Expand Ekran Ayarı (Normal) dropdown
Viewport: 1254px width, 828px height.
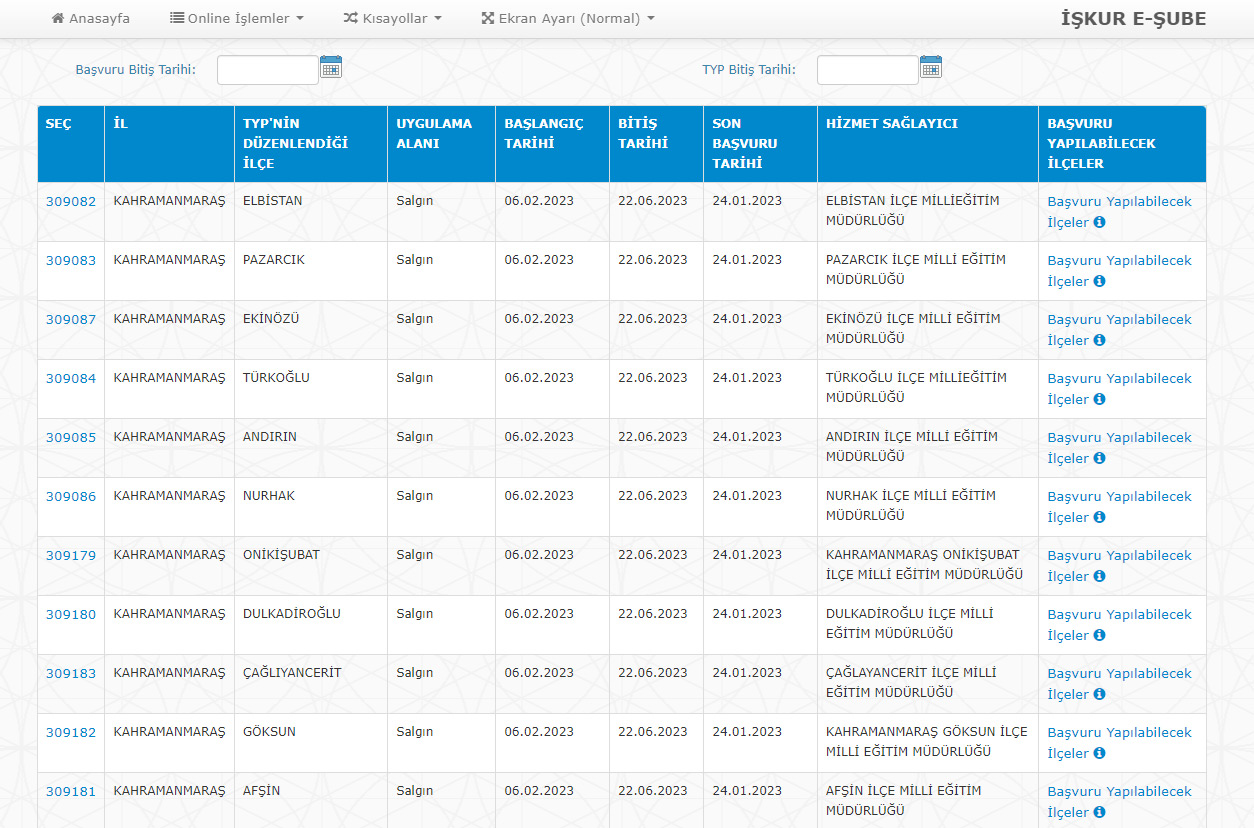(x=568, y=19)
